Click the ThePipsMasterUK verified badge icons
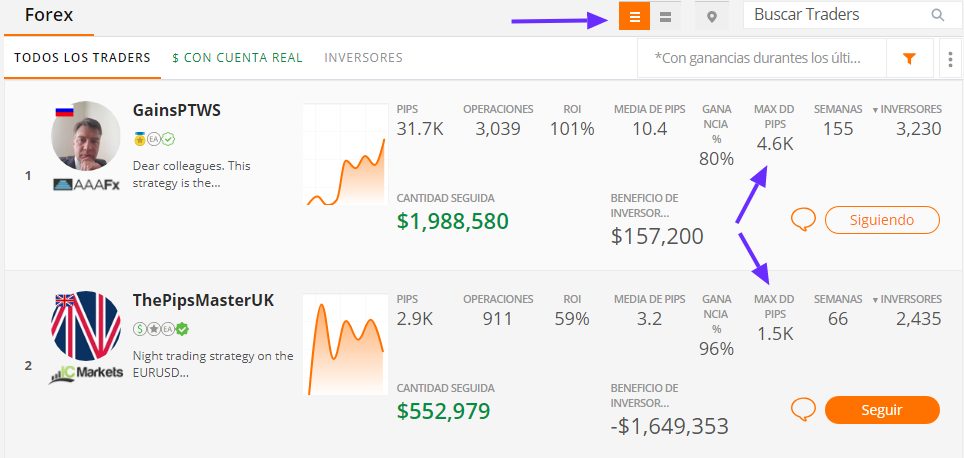This screenshot has width=964, height=458. [161, 330]
